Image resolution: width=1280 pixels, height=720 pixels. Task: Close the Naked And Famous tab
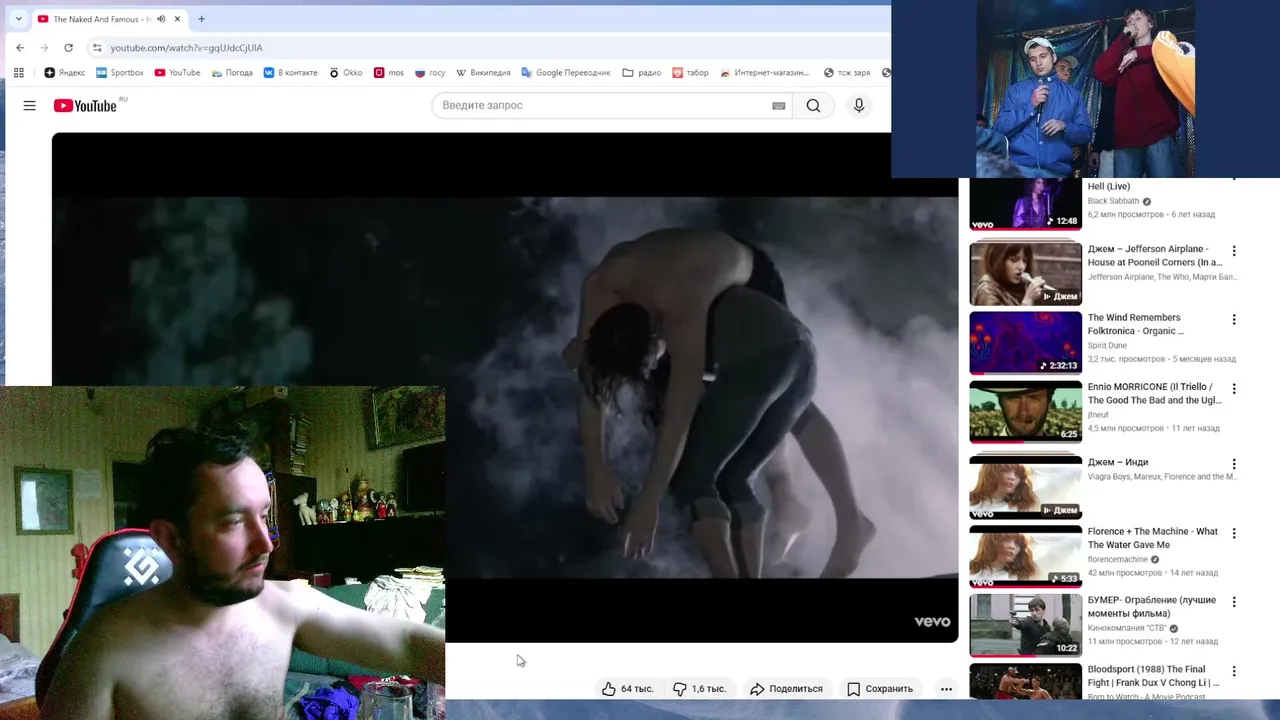click(178, 19)
